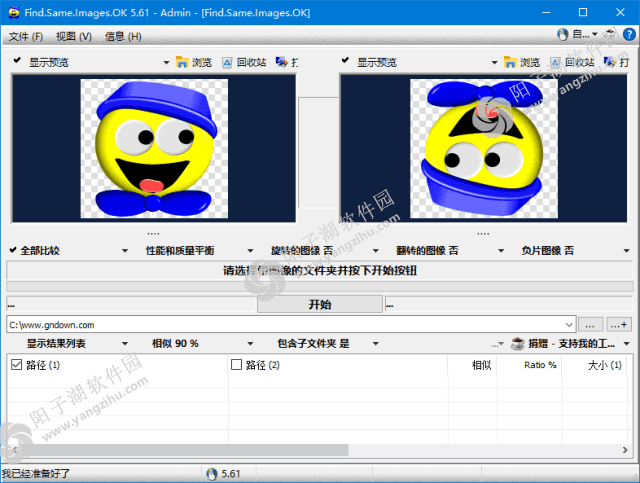Screen dimensions: 640x483
Task: Toggle right 显示预览 checkmark
Action: point(345,60)
